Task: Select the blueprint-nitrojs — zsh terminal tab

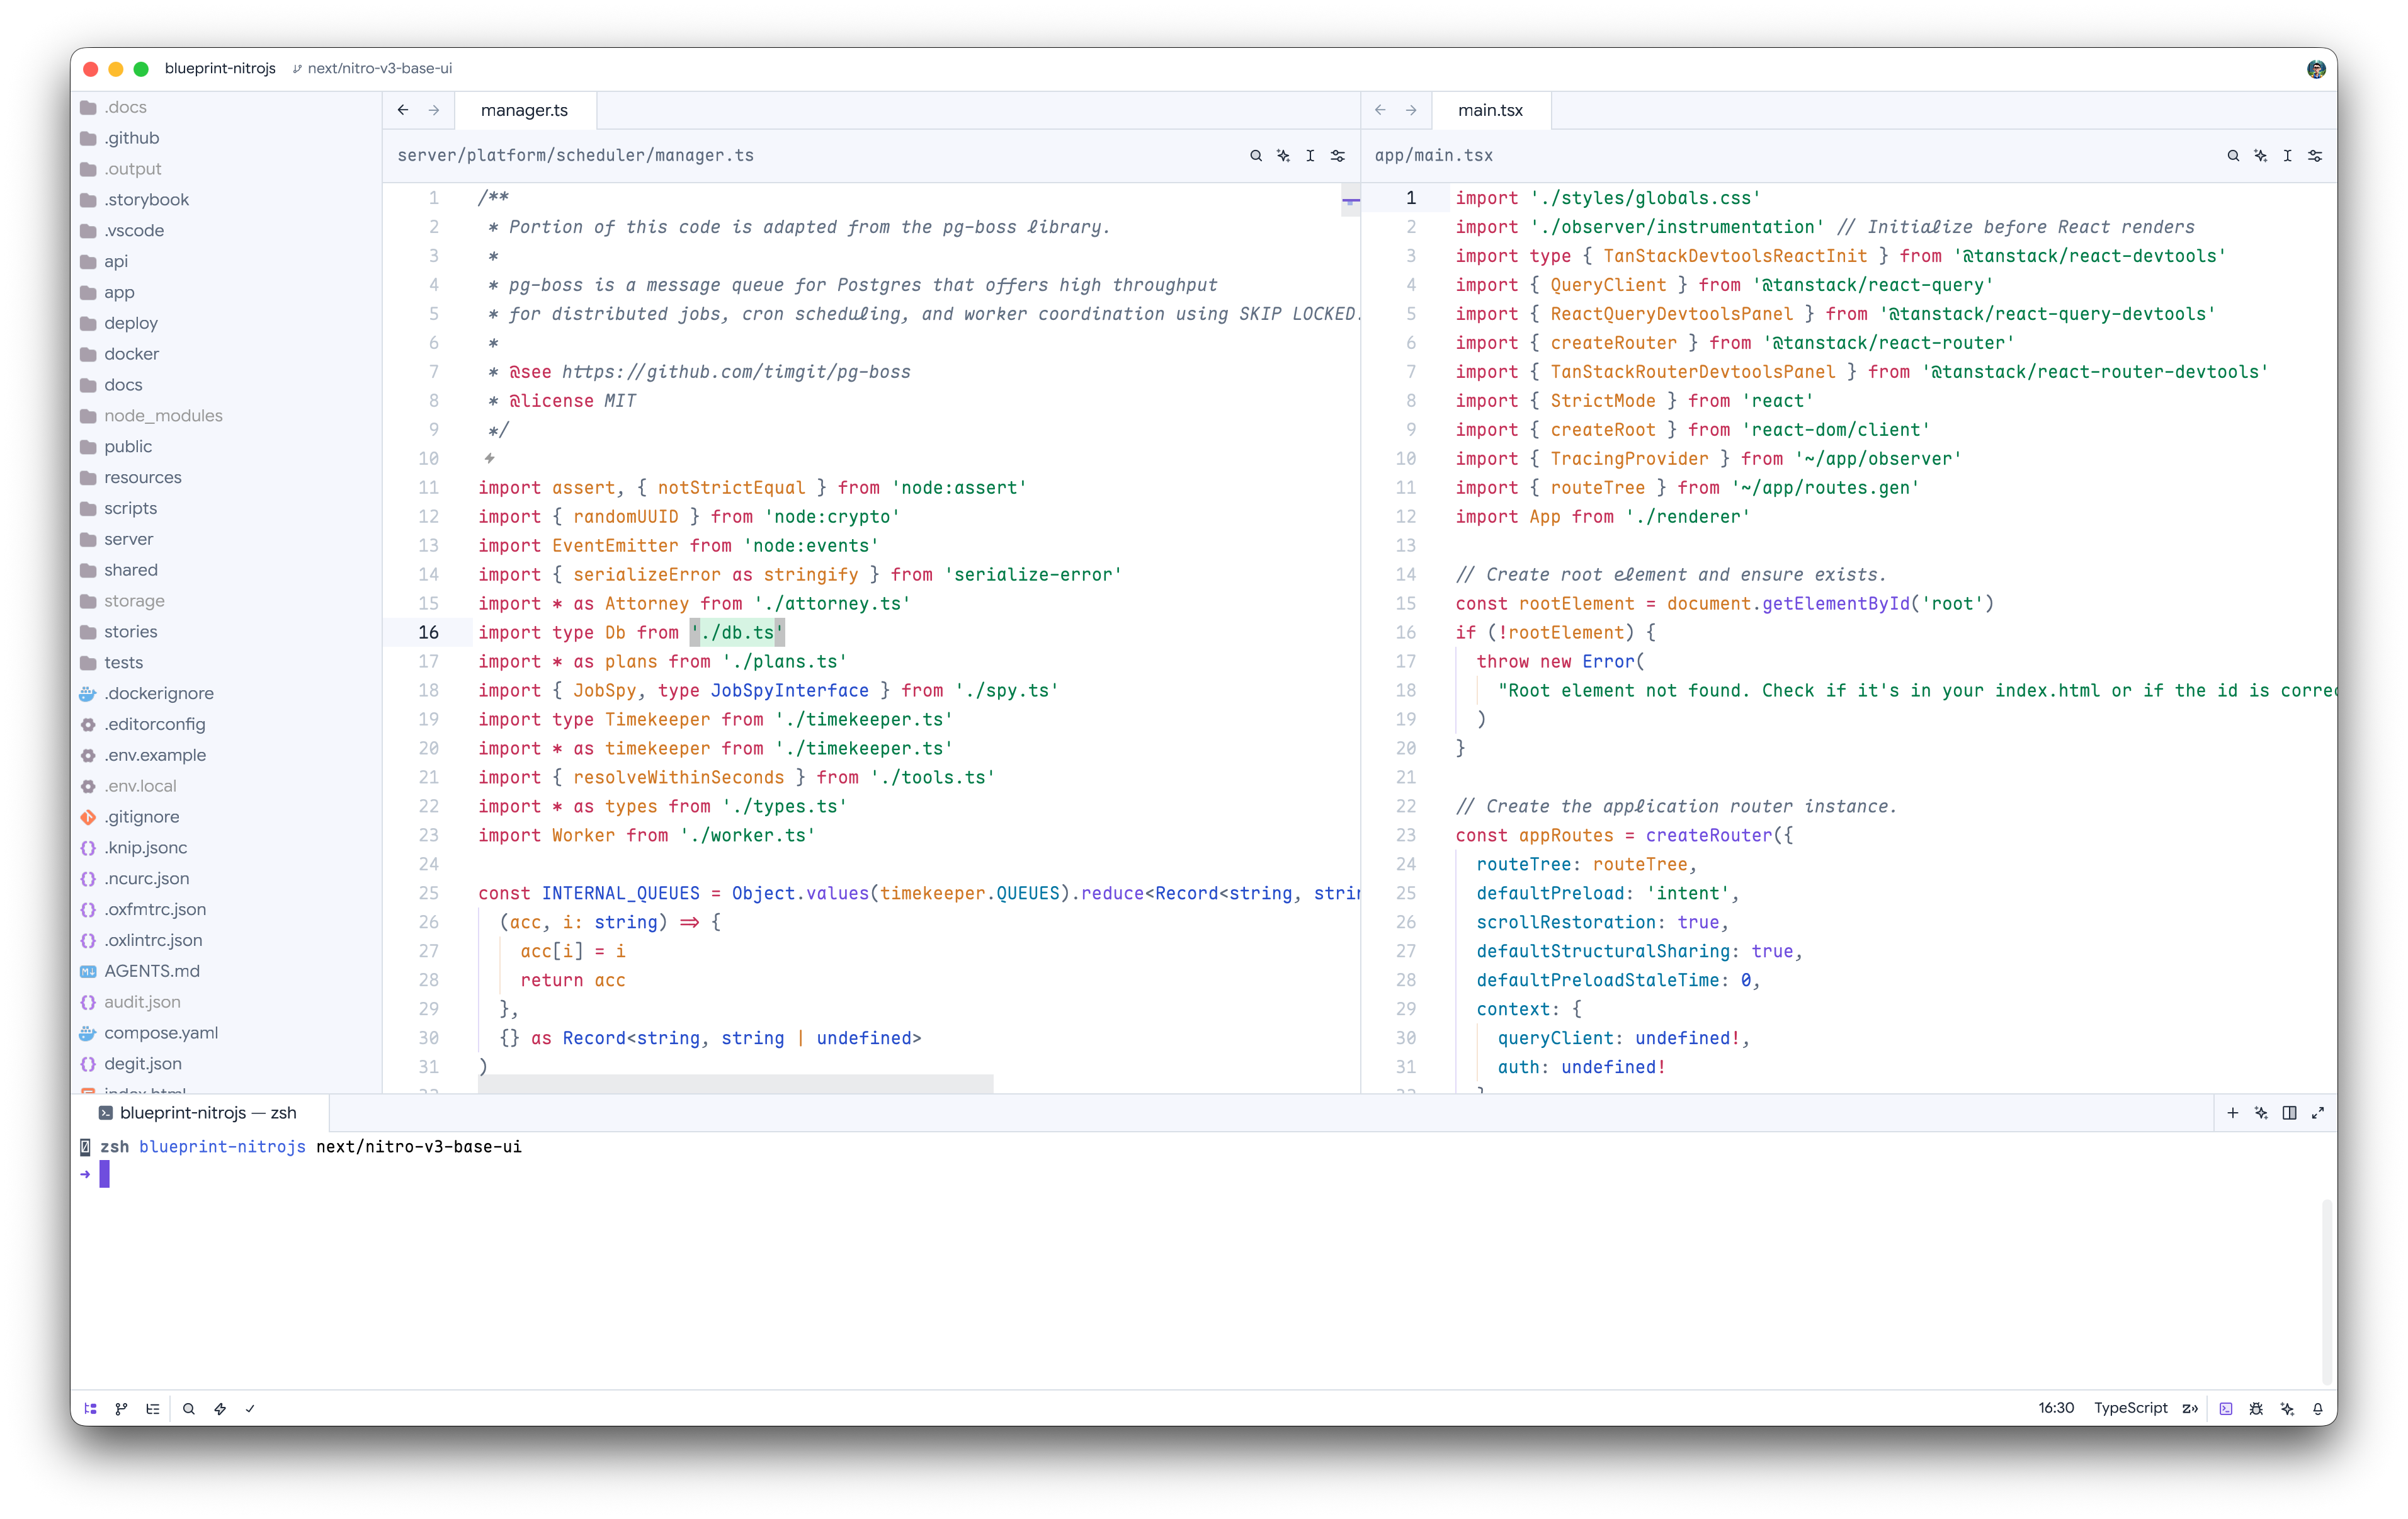Action: click(200, 1113)
